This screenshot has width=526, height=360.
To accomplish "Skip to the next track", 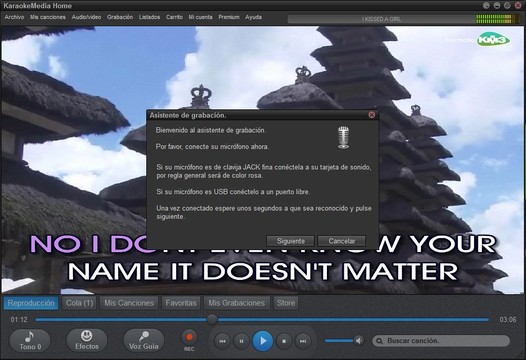I will pyautogui.click(x=303, y=341).
